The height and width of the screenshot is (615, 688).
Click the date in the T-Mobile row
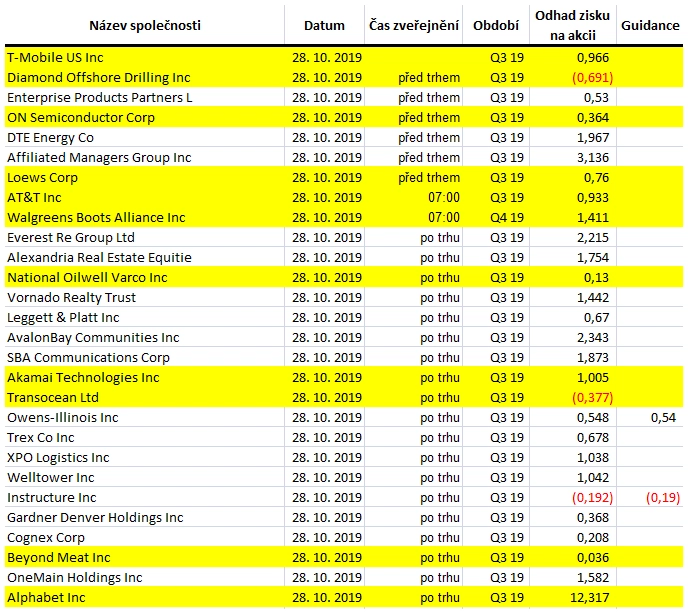point(327,57)
